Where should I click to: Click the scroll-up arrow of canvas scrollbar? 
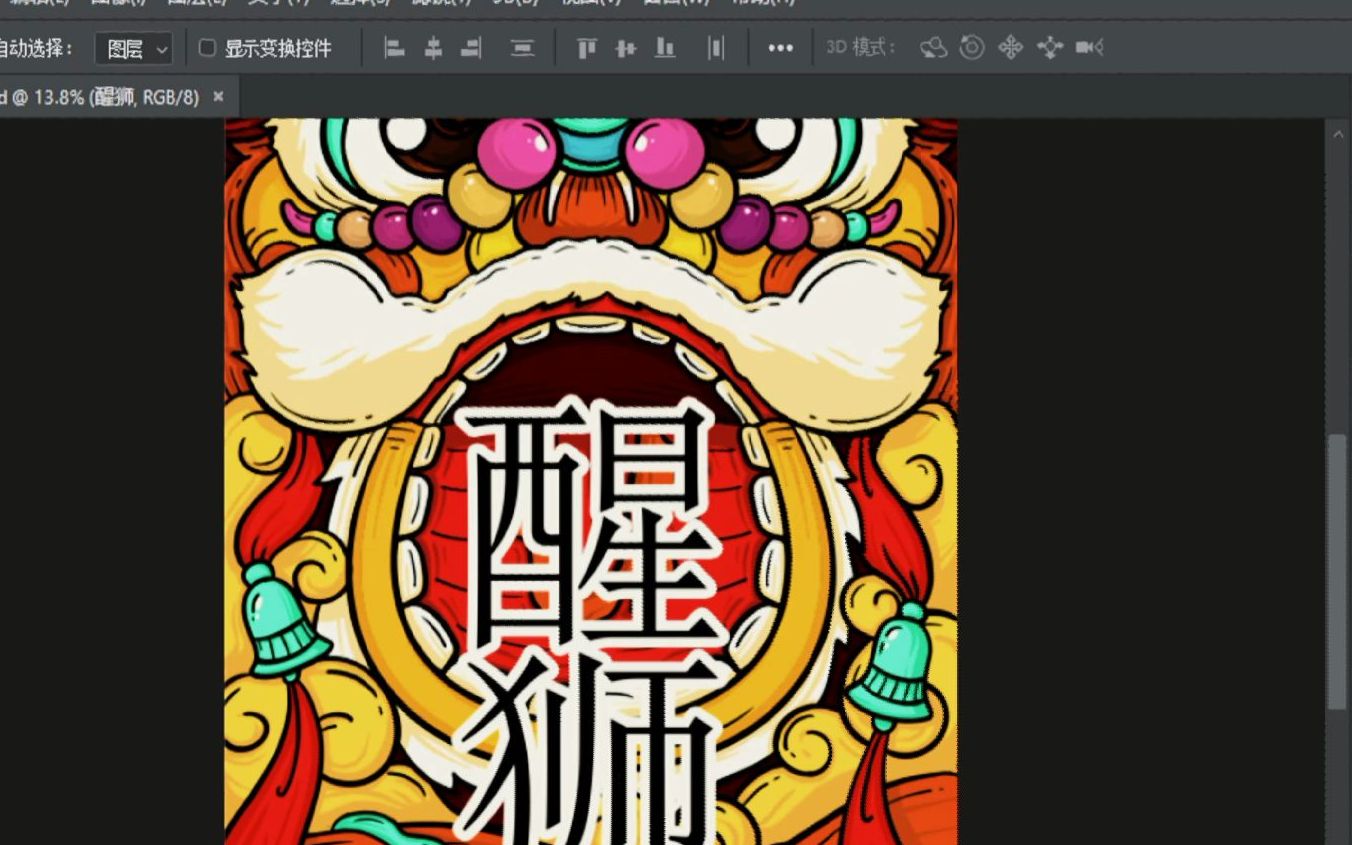(x=1337, y=132)
